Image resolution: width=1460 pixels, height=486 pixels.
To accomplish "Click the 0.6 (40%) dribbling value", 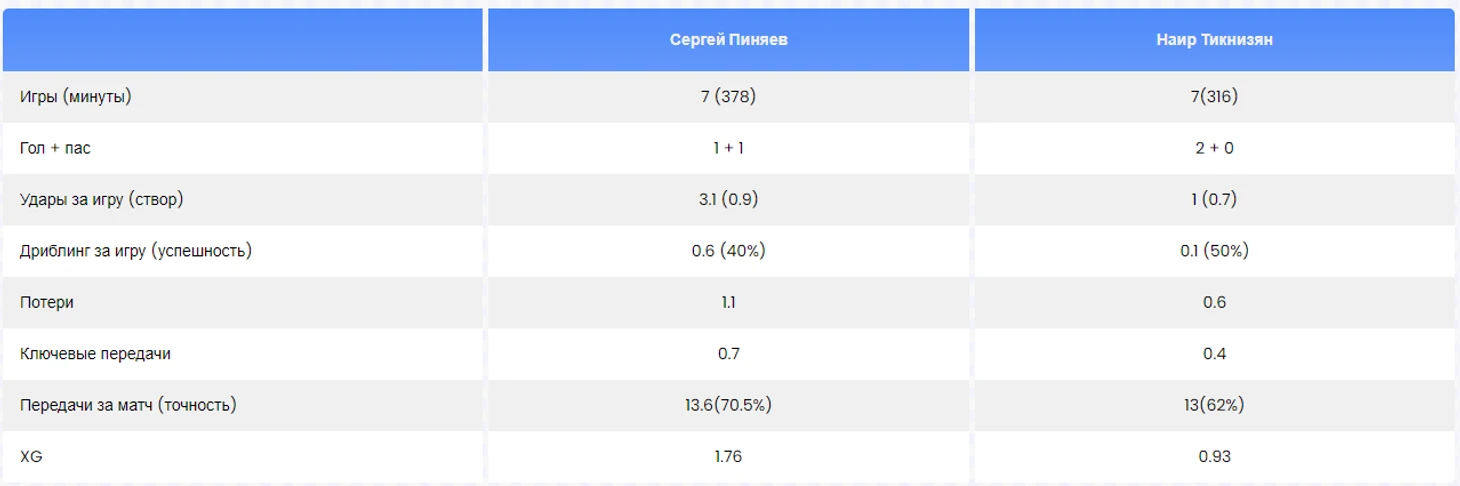I will pyautogui.click(x=728, y=250).
